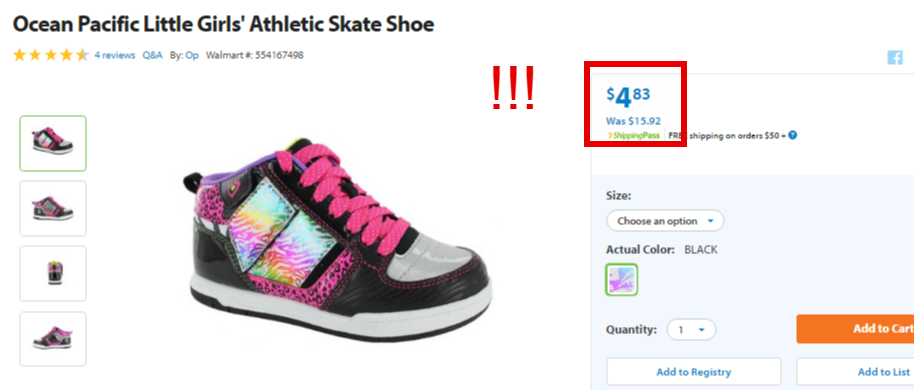Select the BLACK color swatch
The image size is (914, 390).
(x=621, y=279)
